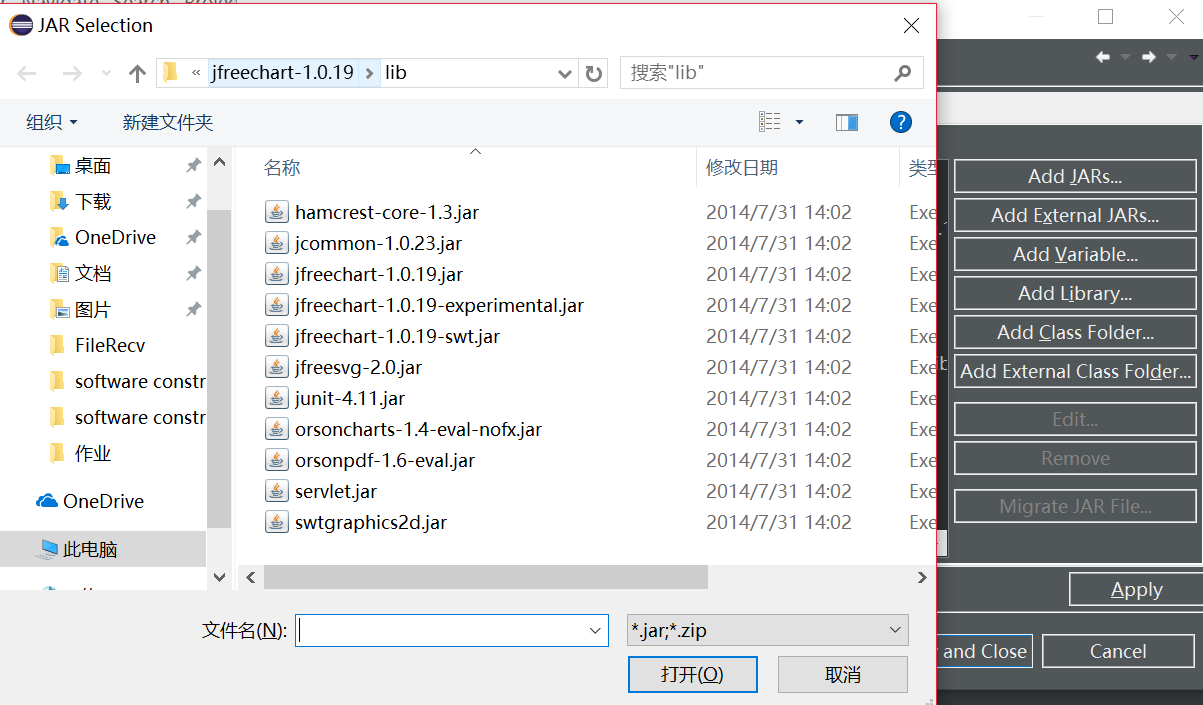The image size is (1203, 705).
Task: Click the 打开(O) button
Action: [x=692, y=674]
